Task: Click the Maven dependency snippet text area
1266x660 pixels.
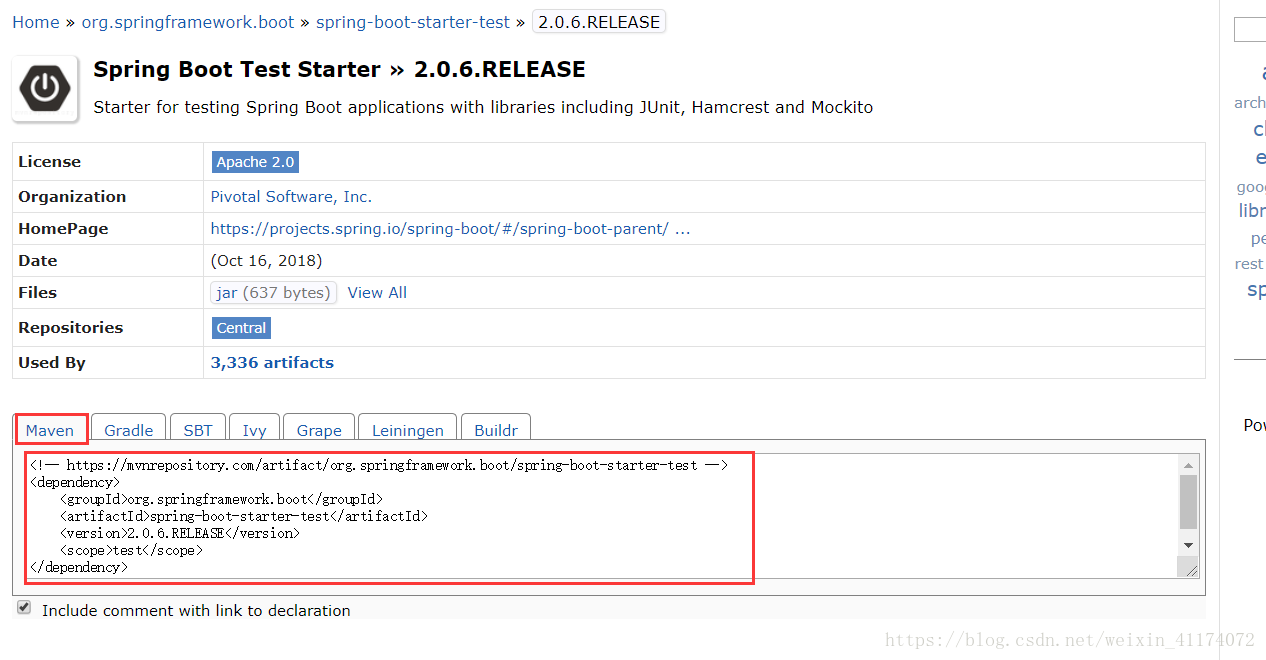Action: pos(600,516)
